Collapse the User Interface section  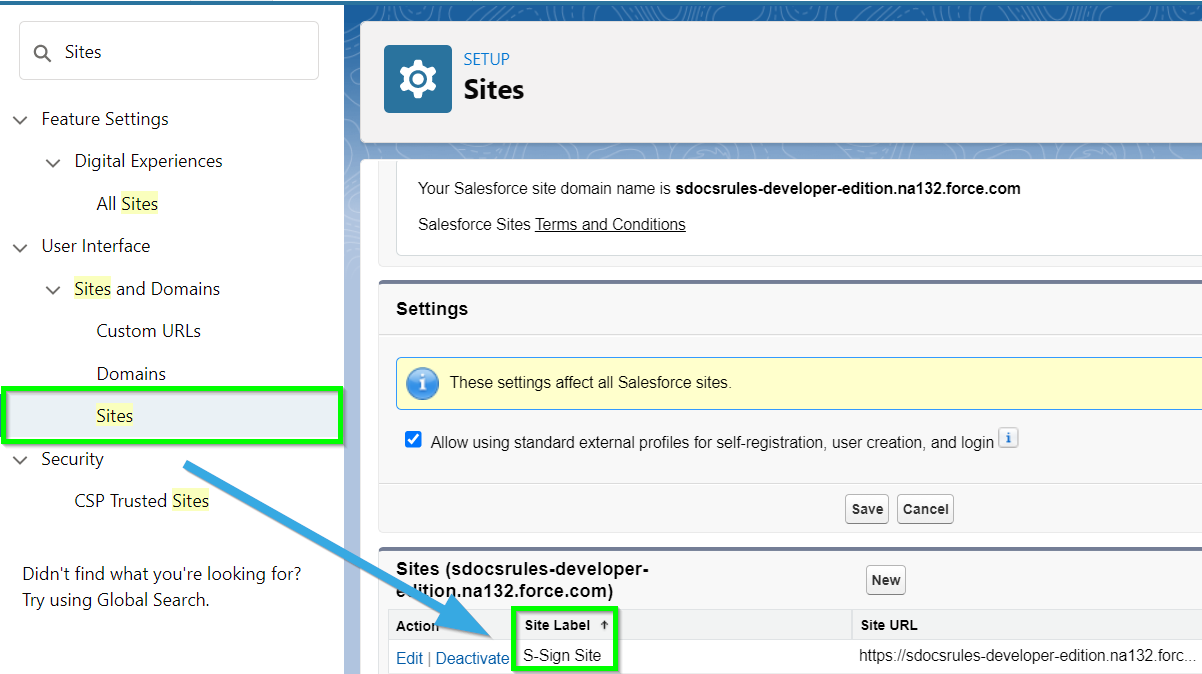tap(19, 247)
